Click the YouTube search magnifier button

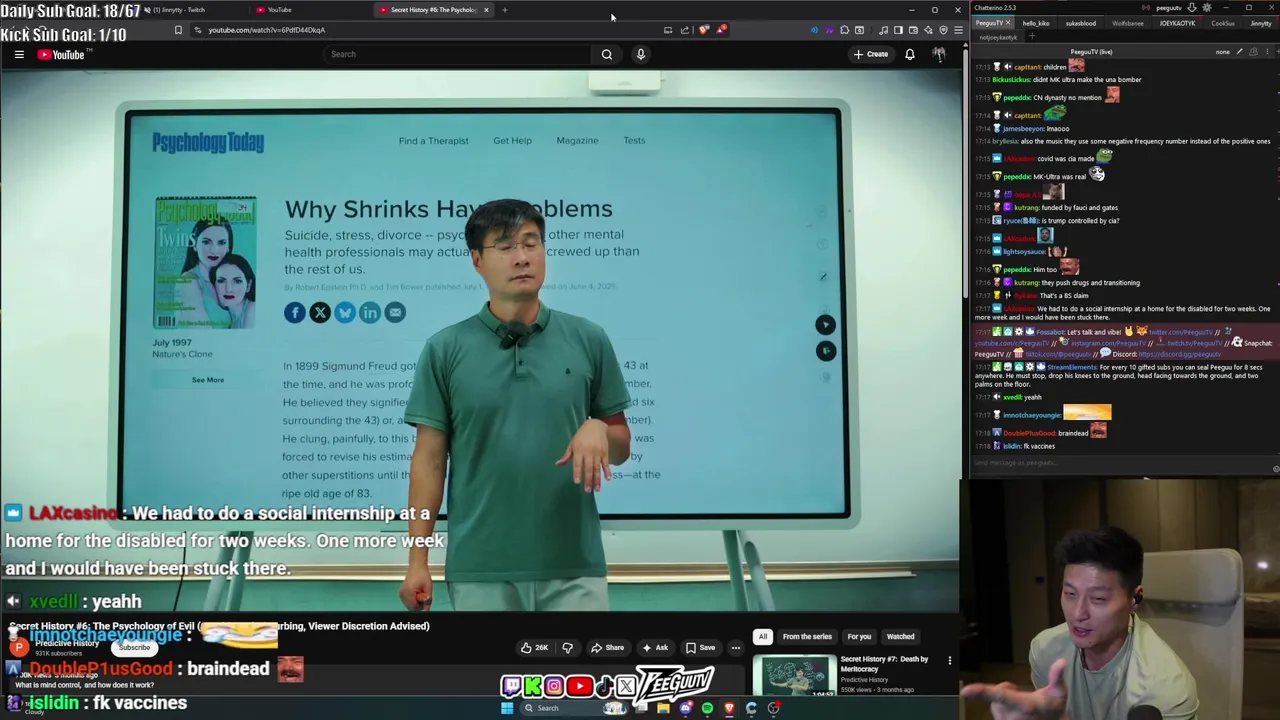click(607, 54)
